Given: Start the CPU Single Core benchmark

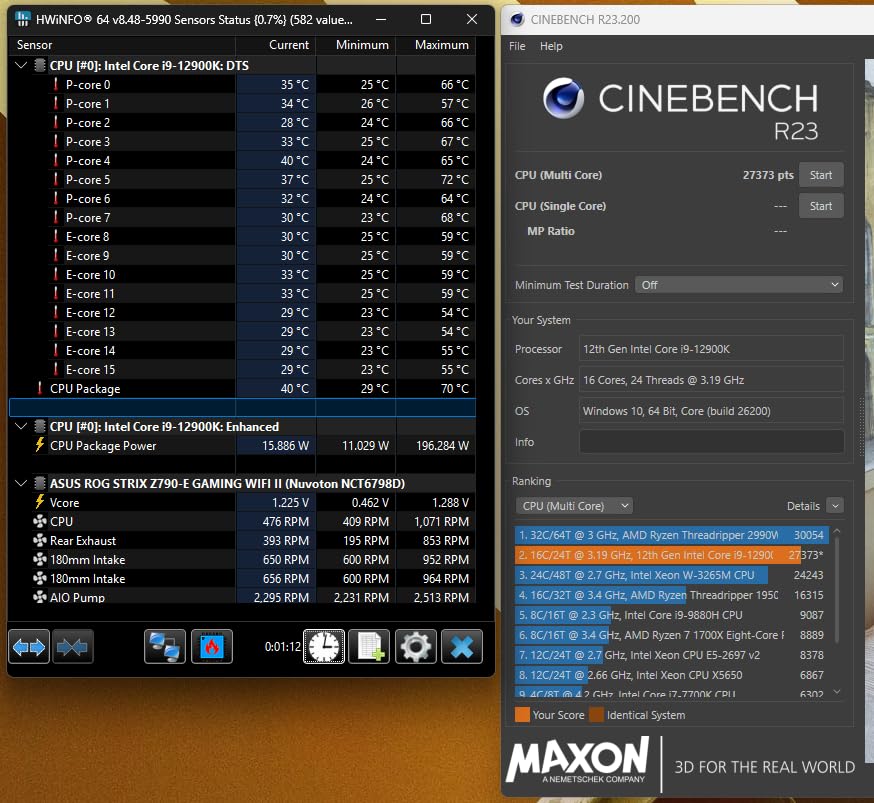Looking at the screenshot, I should tap(820, 206).
